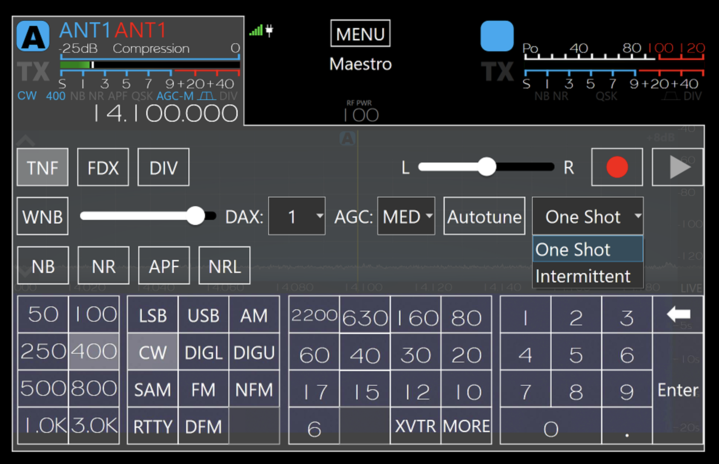The image size is (719, 464).
Task: Select the 250 Hz filter width
Action: (43, 352)
